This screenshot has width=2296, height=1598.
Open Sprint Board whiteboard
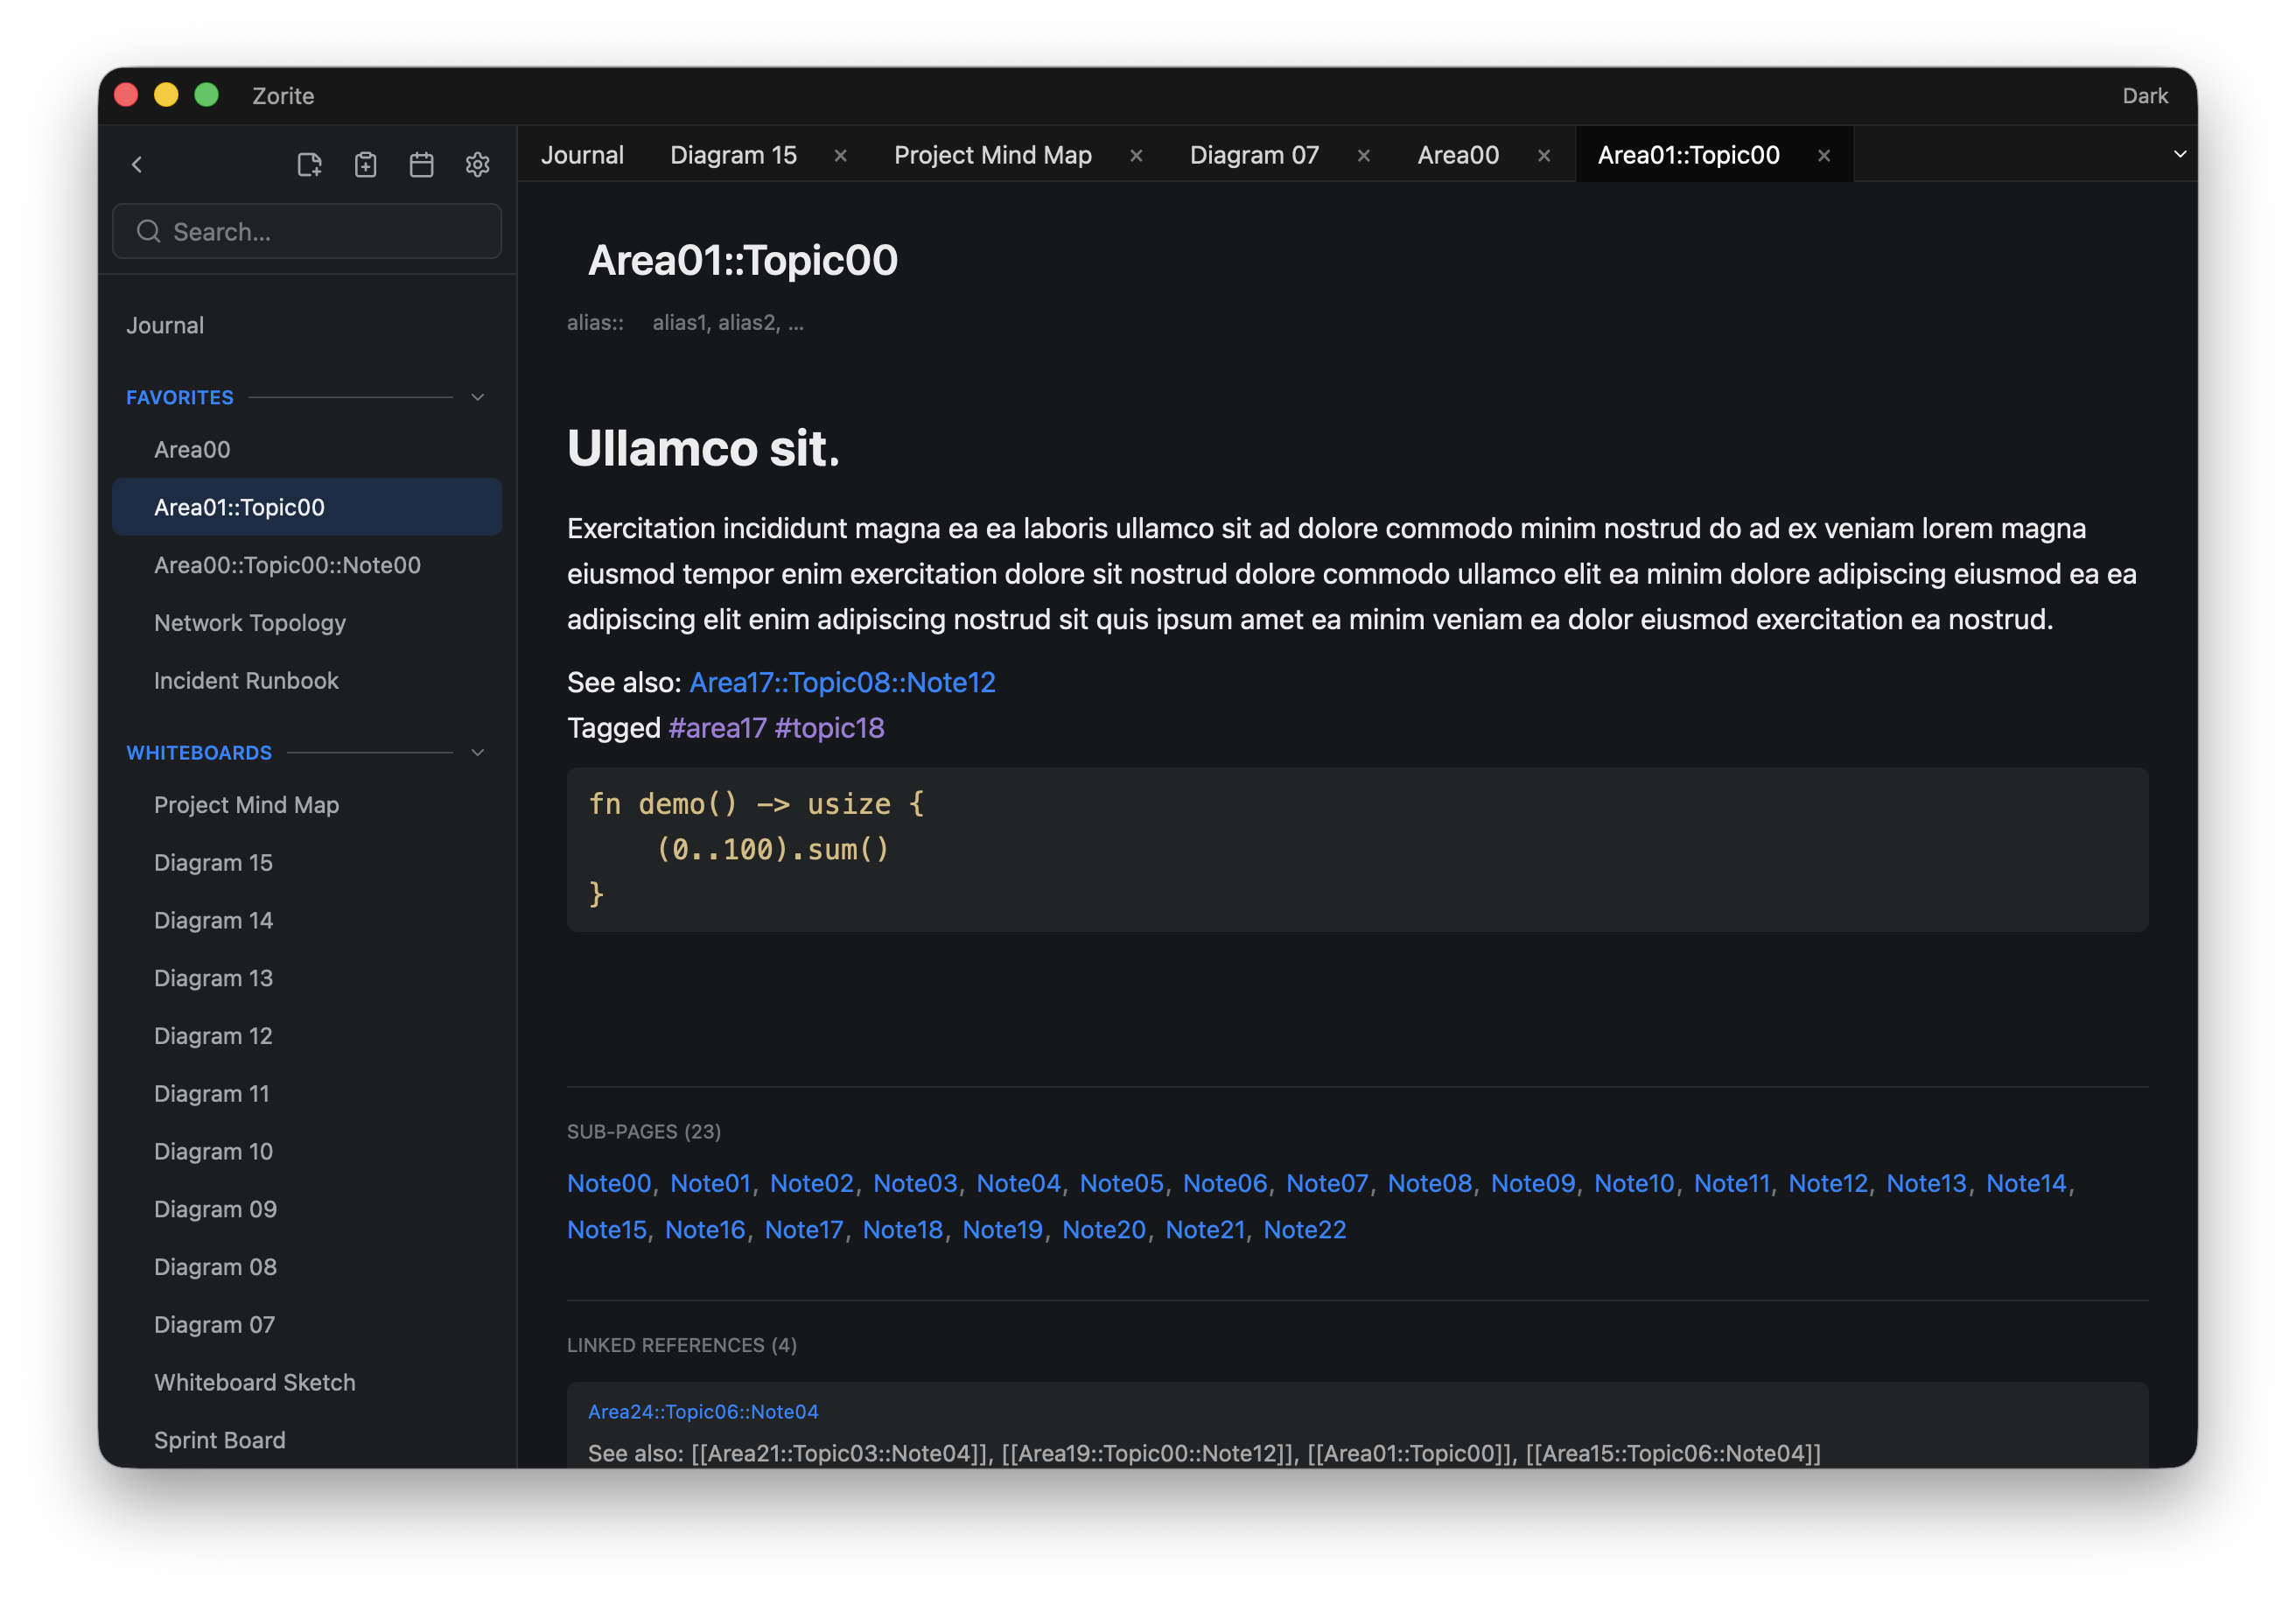(x=307, y=1440)
